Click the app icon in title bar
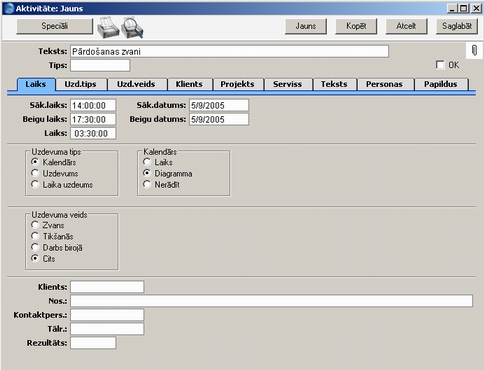The width and height of the screenshot is (484, 370). click(x=9, y=8)
